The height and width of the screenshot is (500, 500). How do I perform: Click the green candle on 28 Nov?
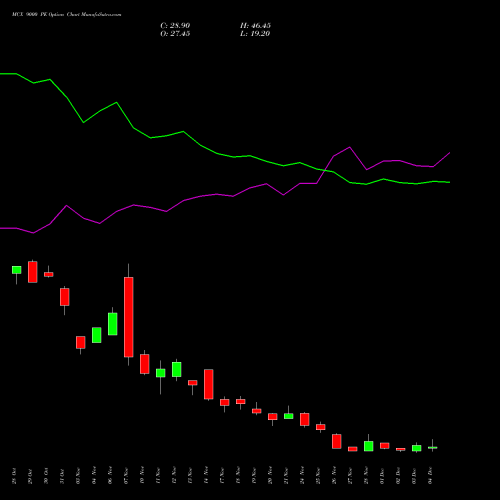(369, 446)
